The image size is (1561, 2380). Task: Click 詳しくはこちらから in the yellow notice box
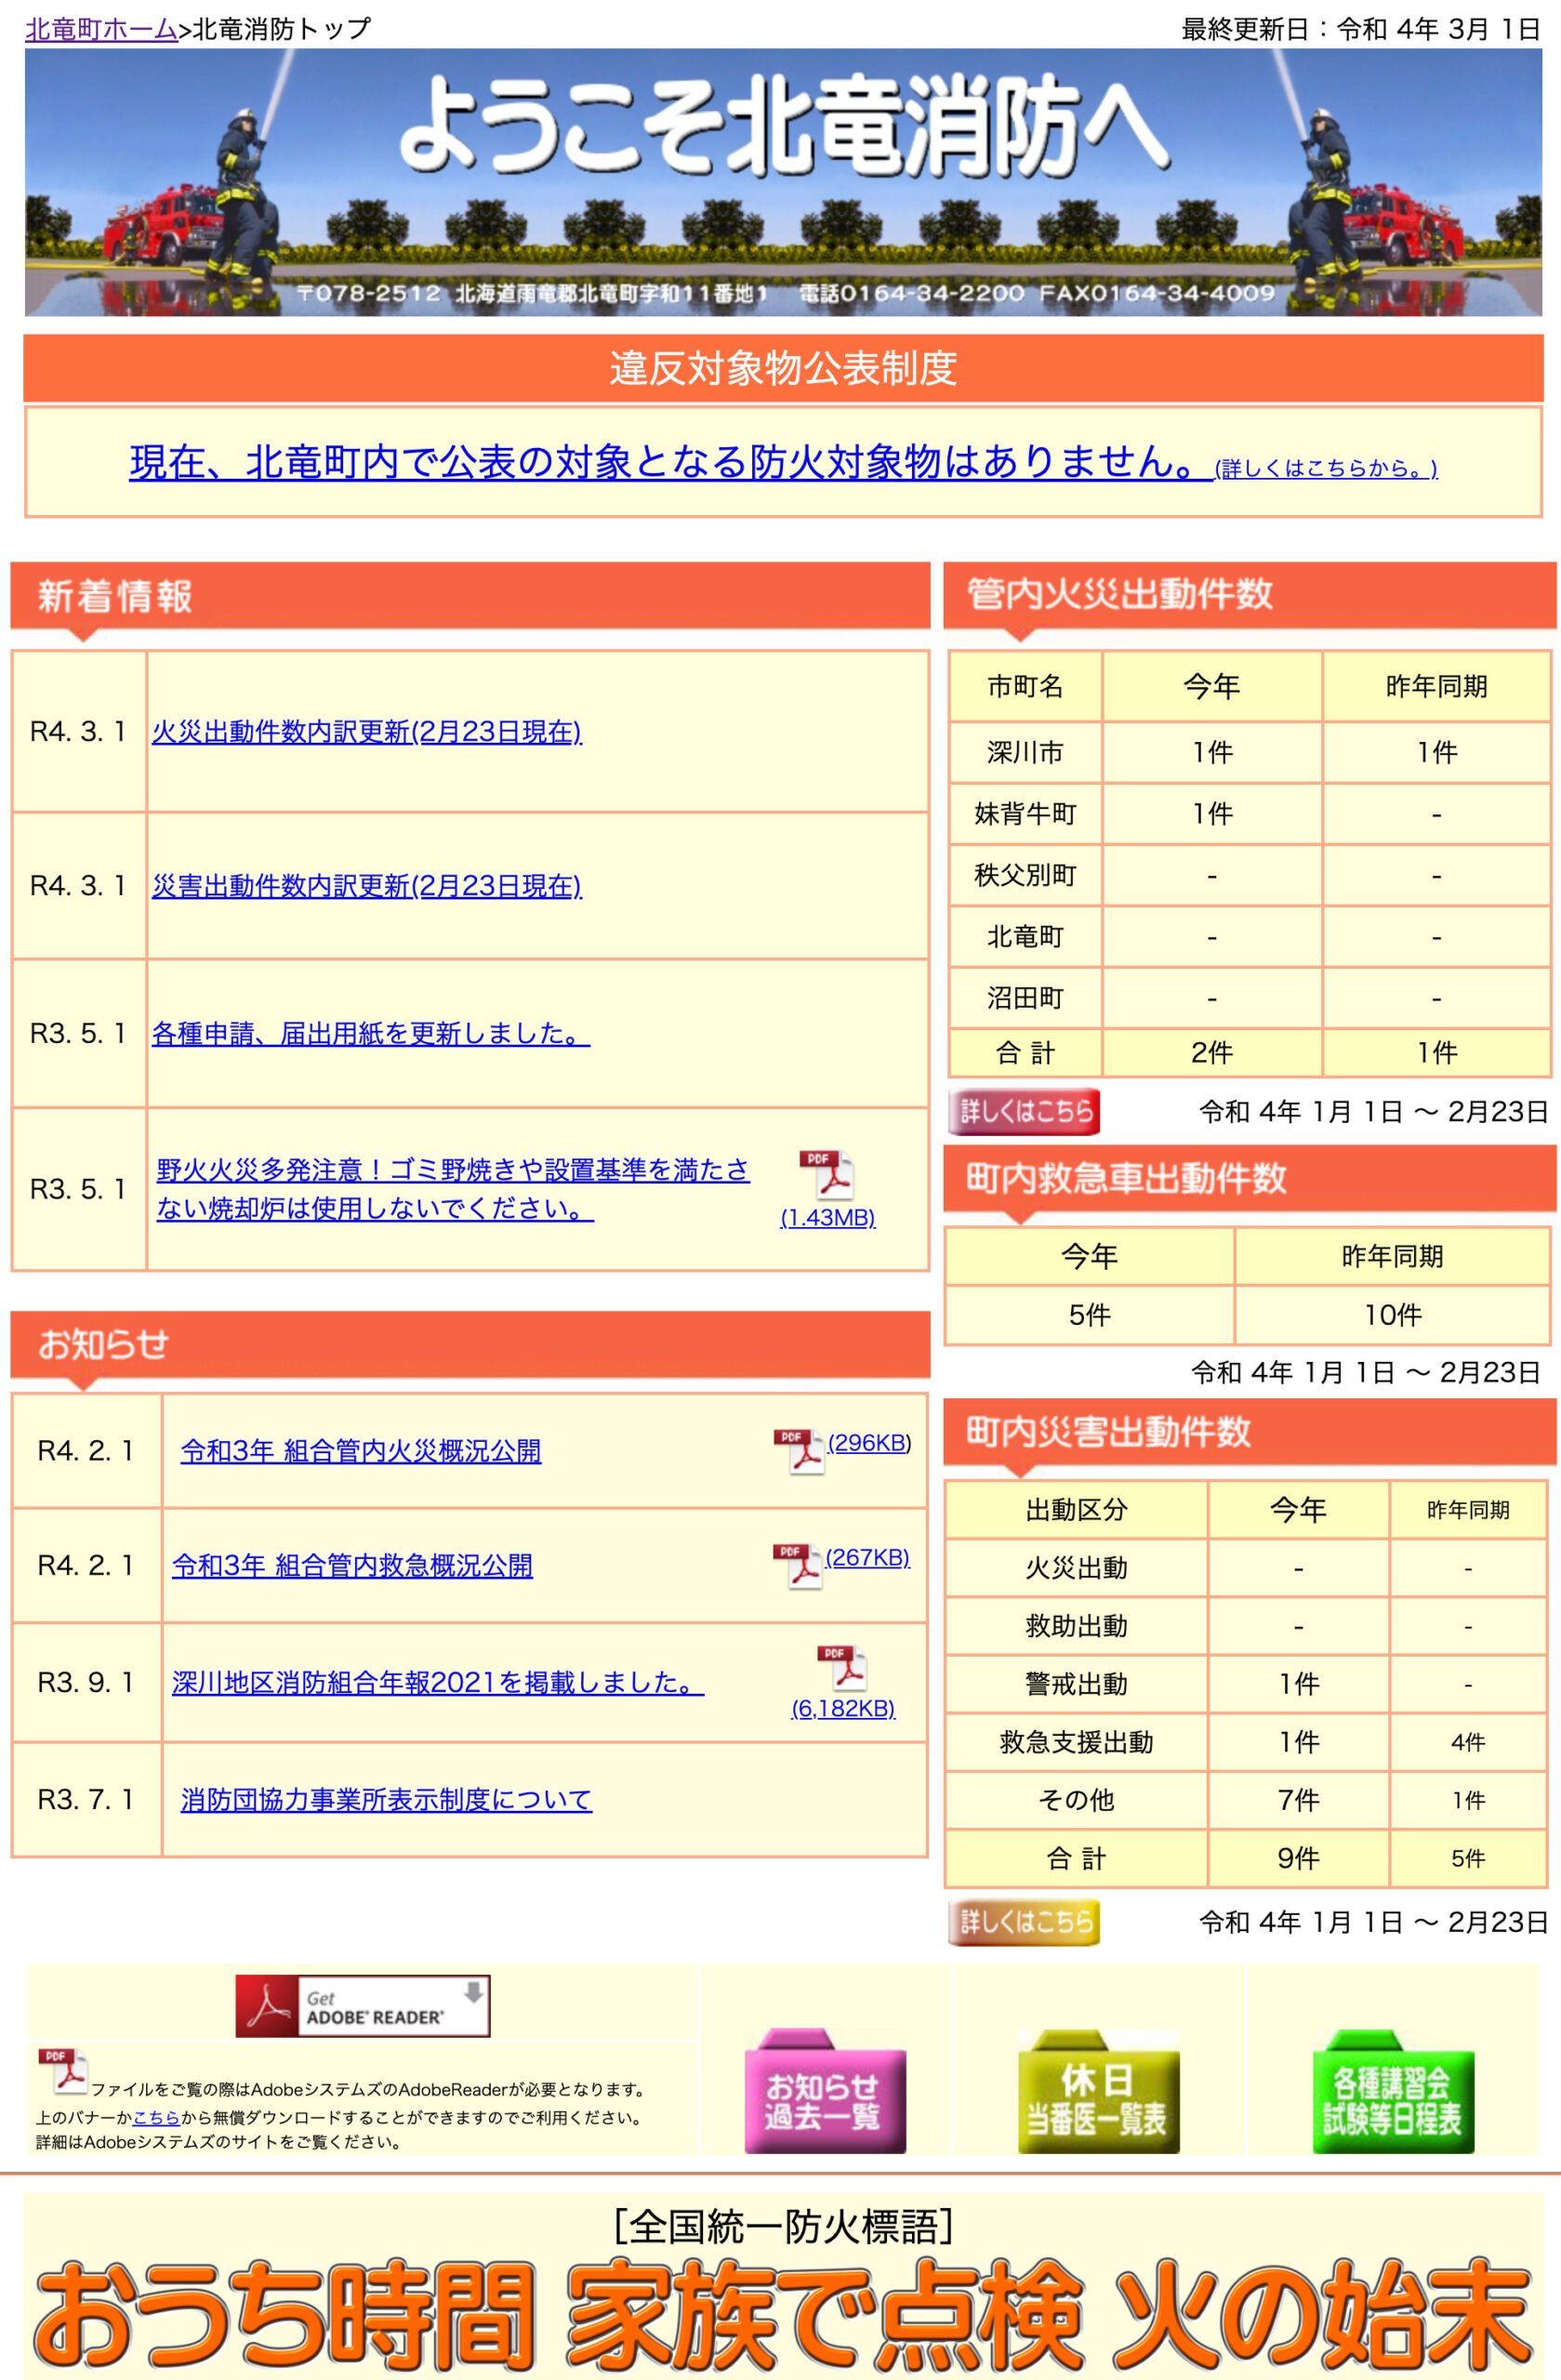(1323, 466)
